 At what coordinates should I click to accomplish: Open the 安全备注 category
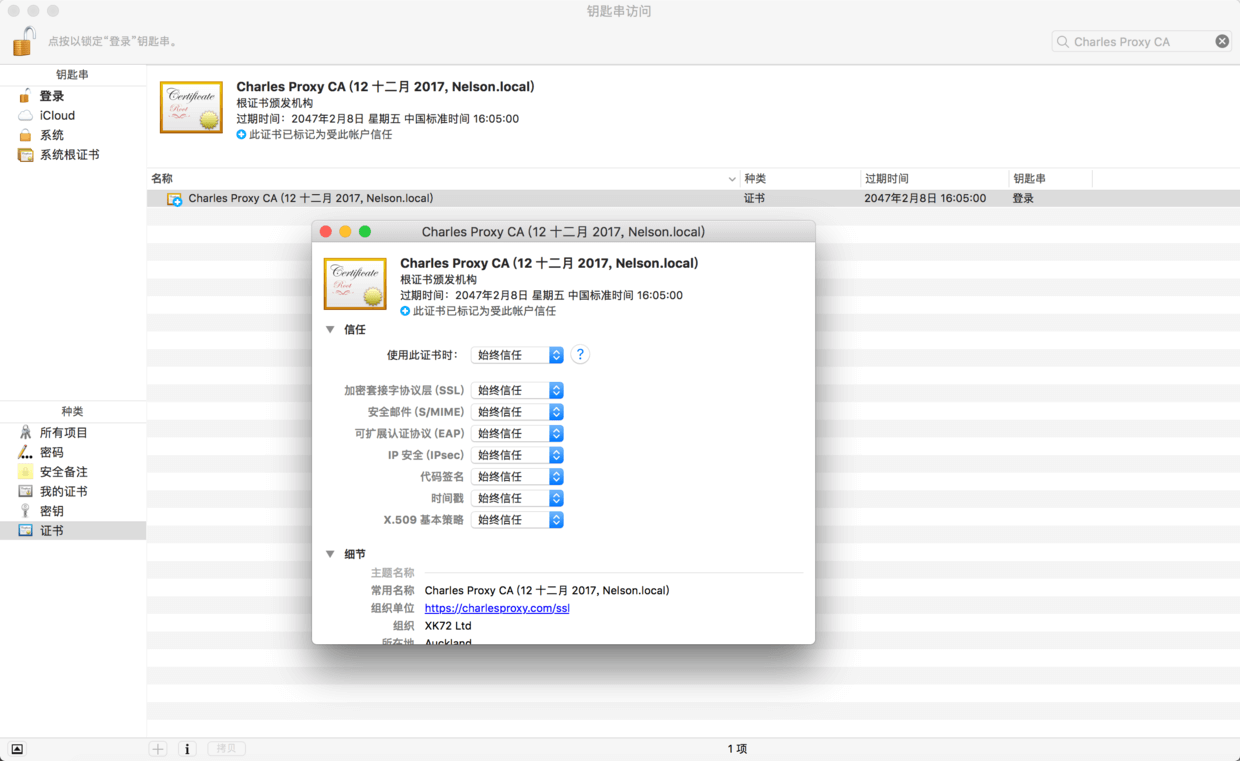[63, 472]
